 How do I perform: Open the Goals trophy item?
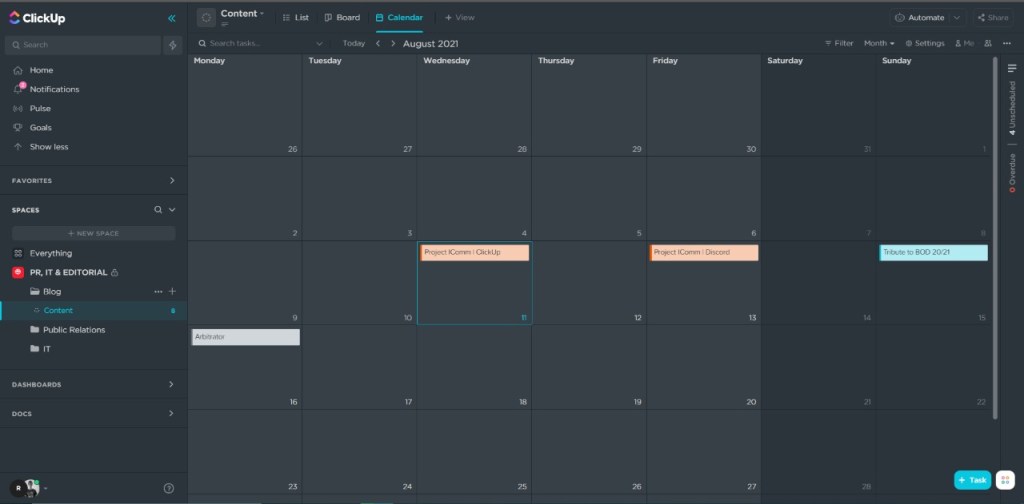pos(18,128)
